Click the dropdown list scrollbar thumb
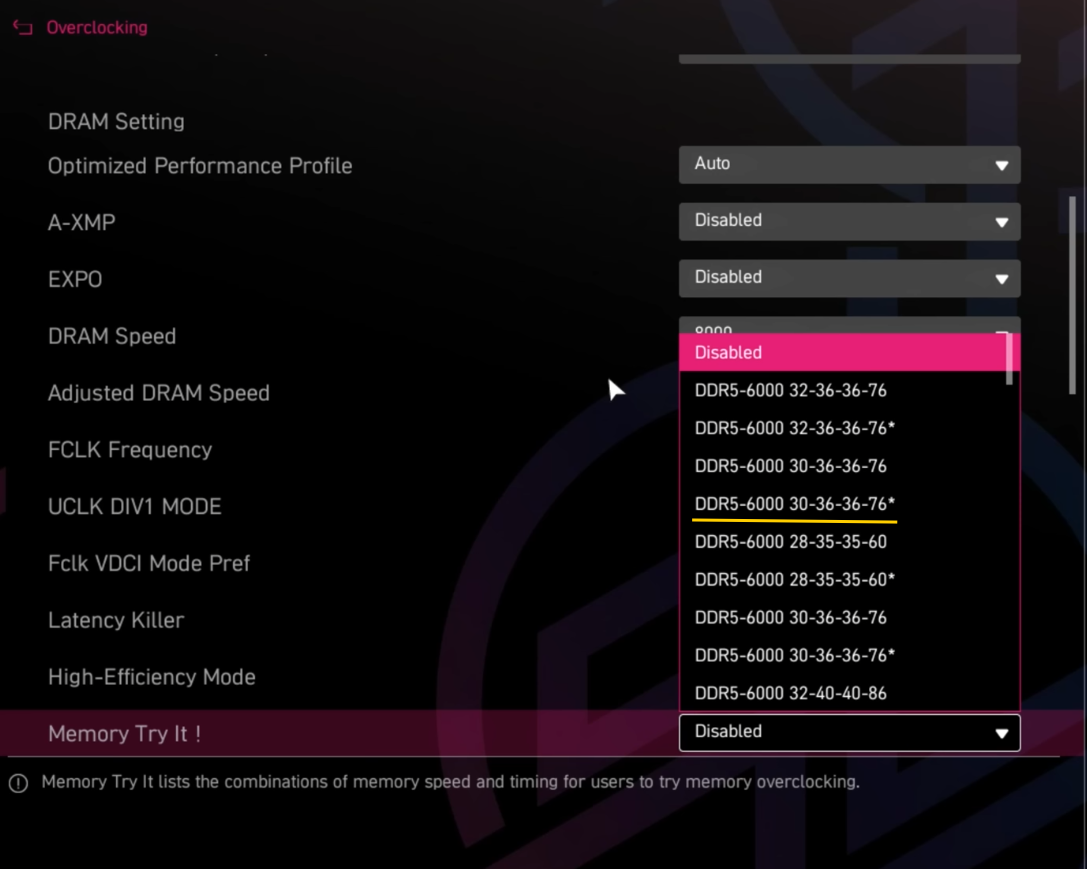Image resolution: width=1087 pixels, height=869 pixels. [x=1009, y=359]
